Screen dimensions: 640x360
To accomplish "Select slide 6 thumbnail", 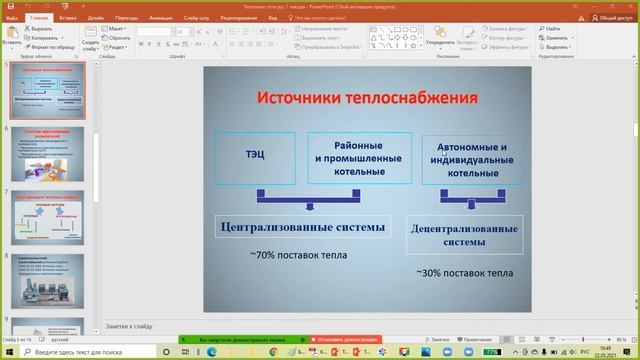I will point(48,154).
